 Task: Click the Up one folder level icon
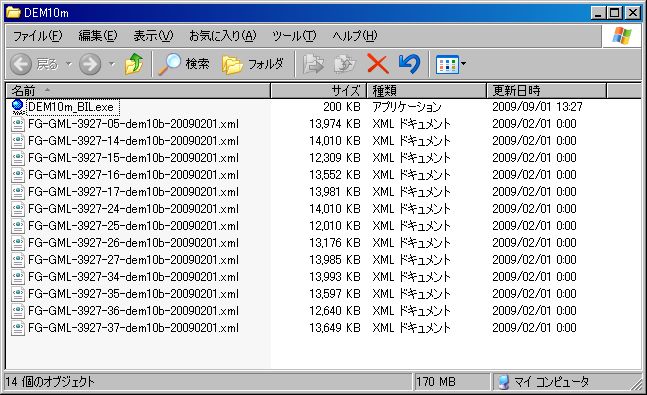click(134, 64)
